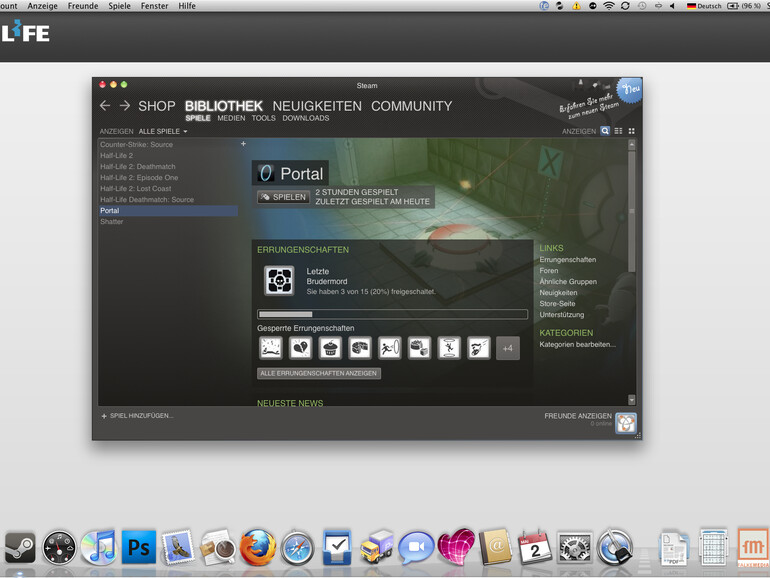Open the Community tab
The height and width of the screenshot is (578, 770).
tap(411, 106)
